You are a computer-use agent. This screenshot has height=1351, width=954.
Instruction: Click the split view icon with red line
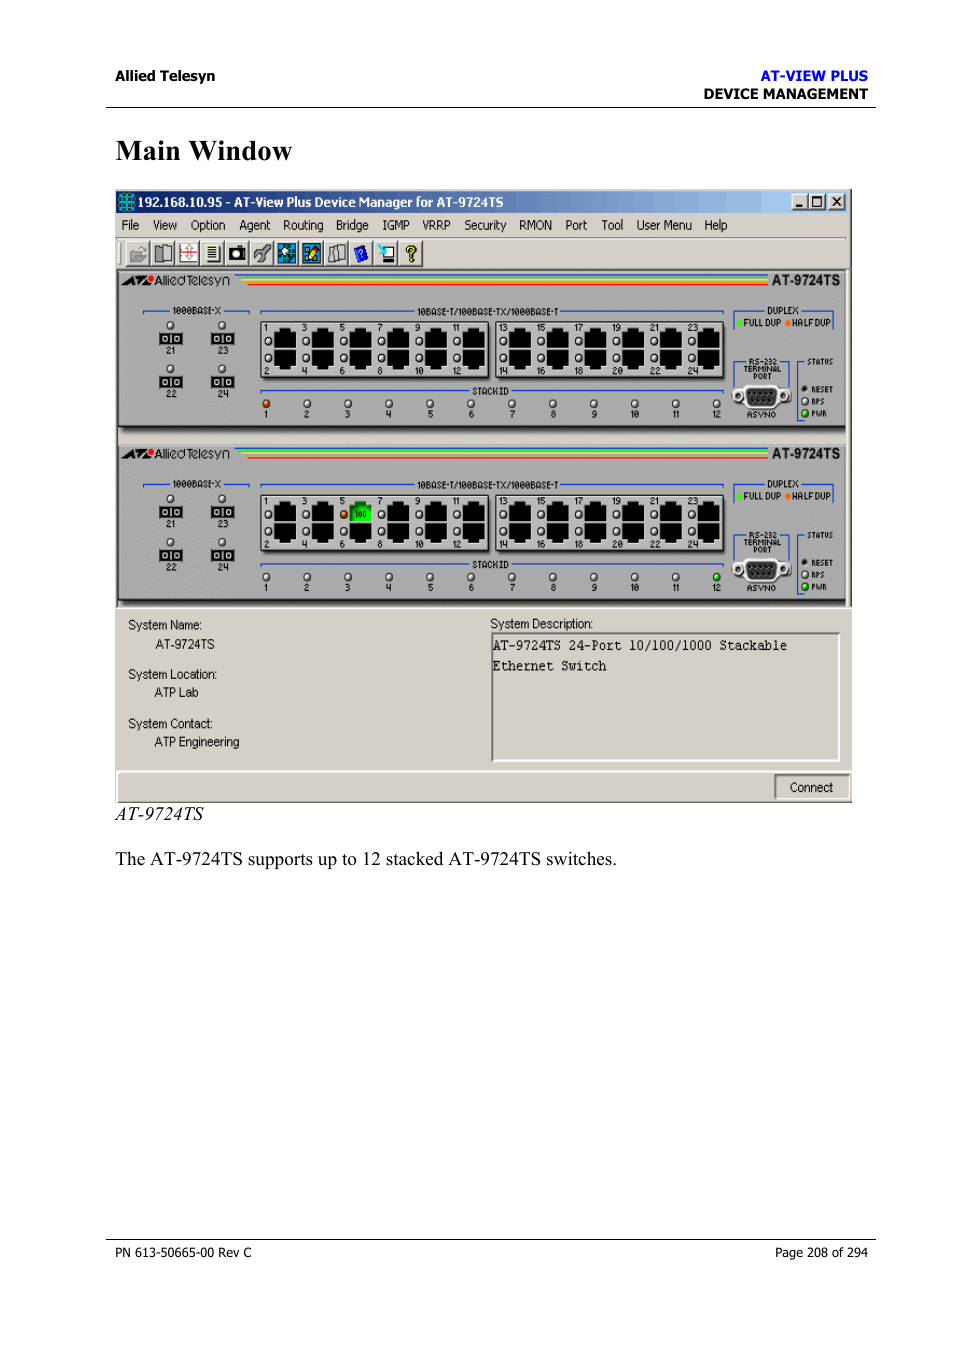(x=188, y=254)
